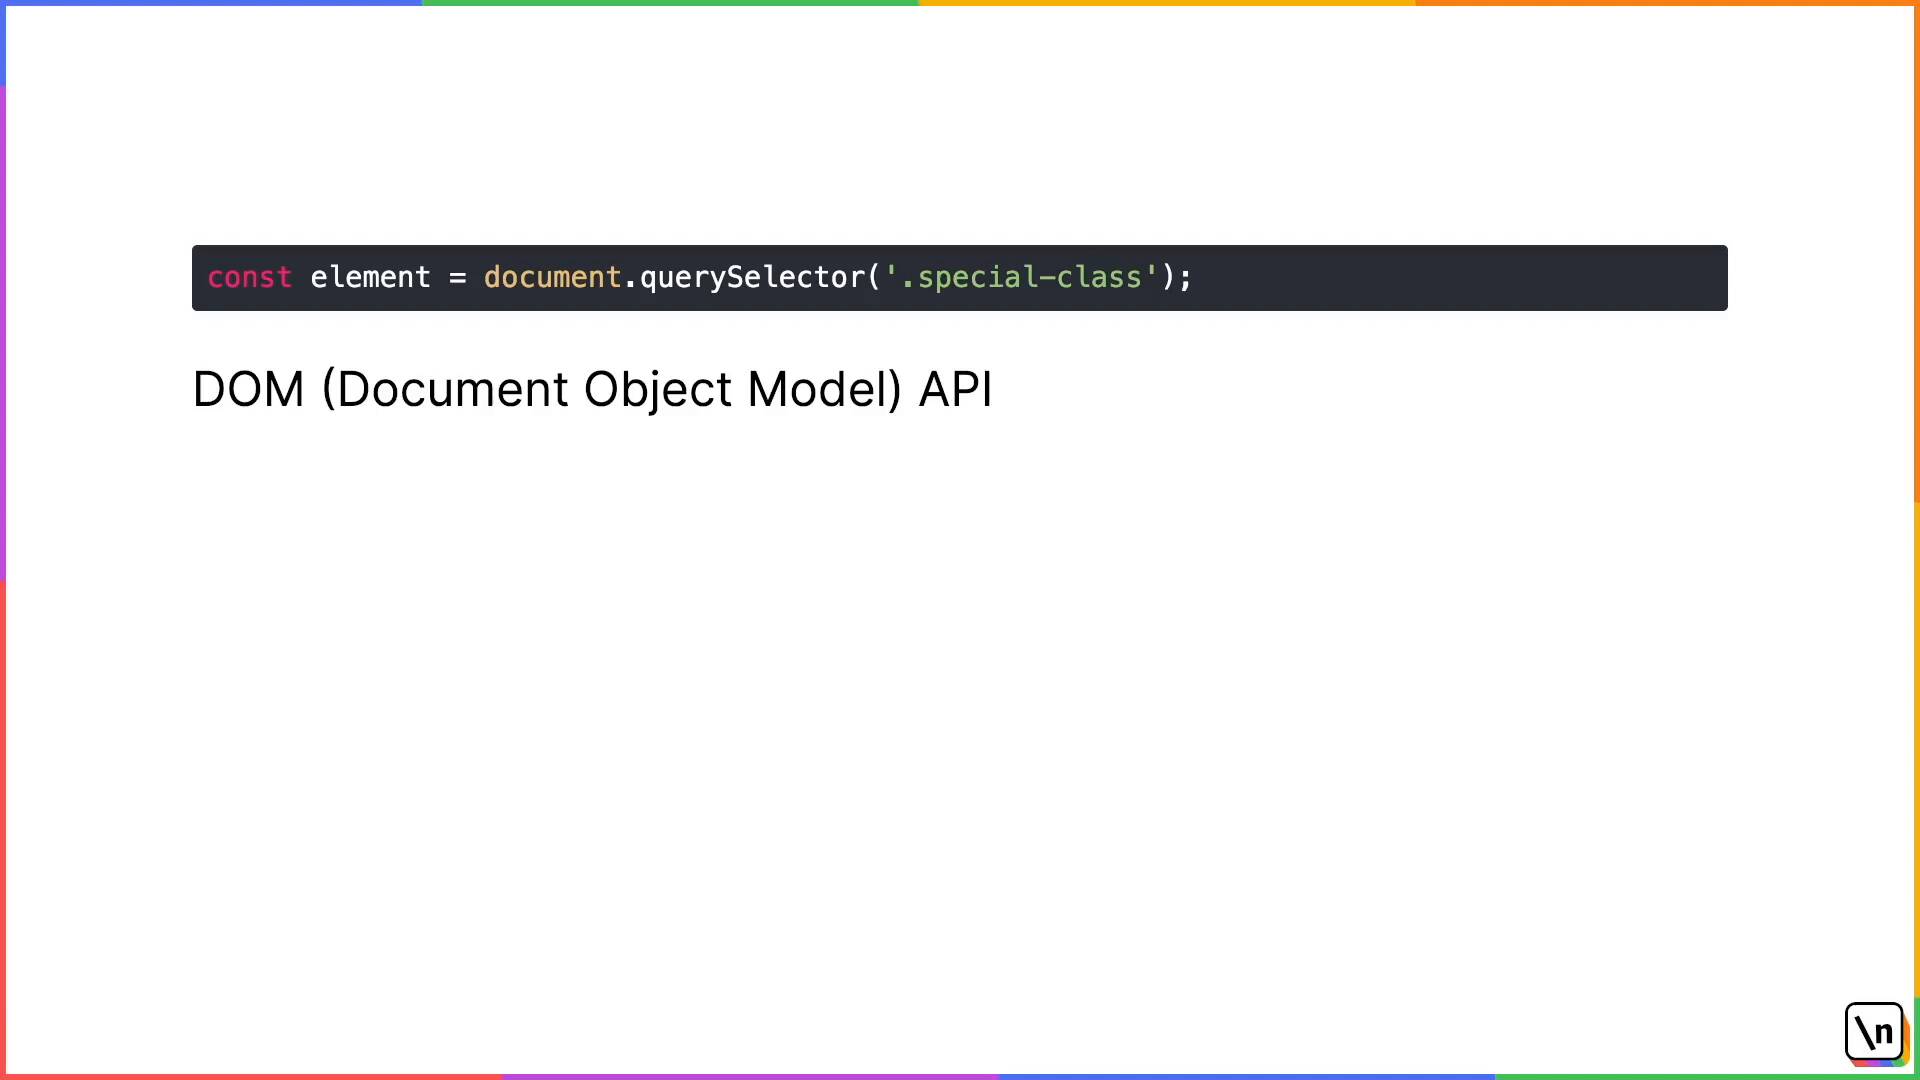Screen dimensions: 1920x1080
Task: Click the word 'Object' in heading
Action: [658, 390]
